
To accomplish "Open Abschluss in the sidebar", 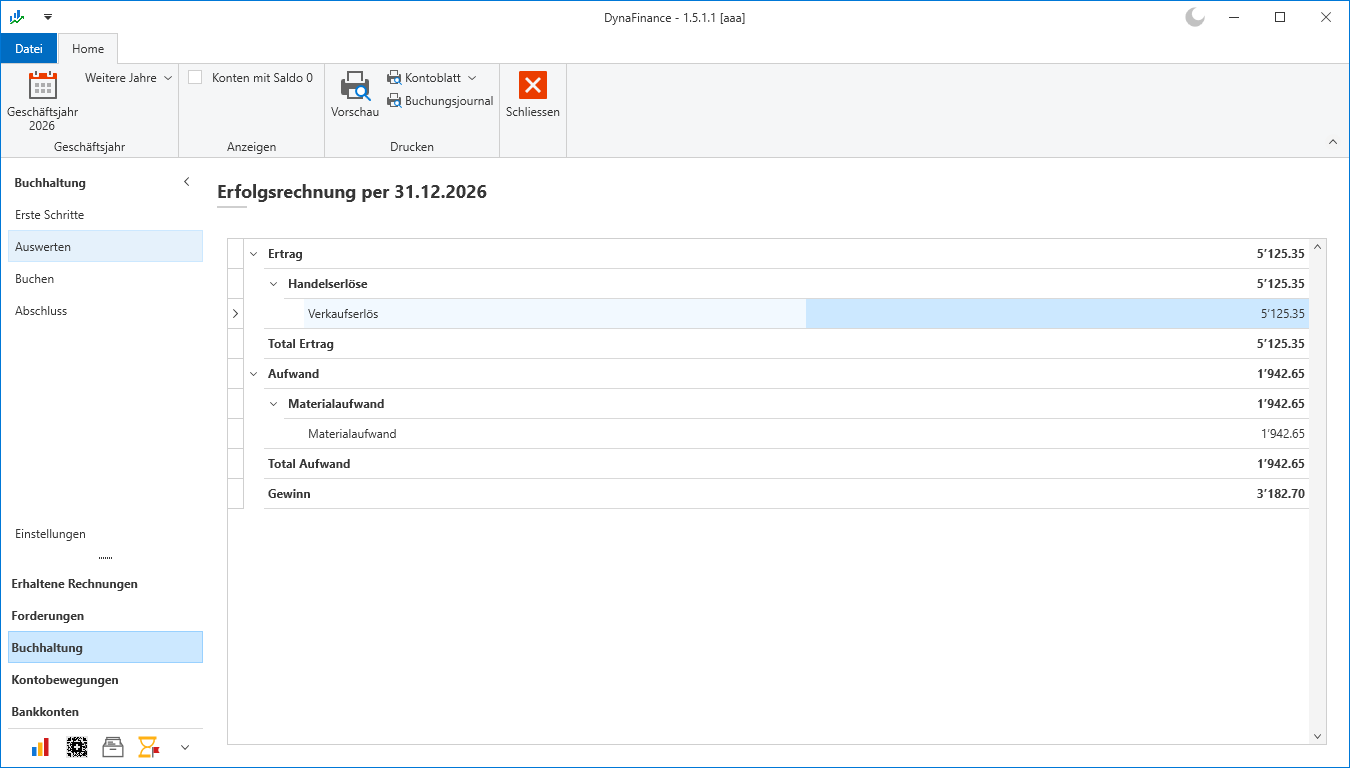I will (105, 311).
